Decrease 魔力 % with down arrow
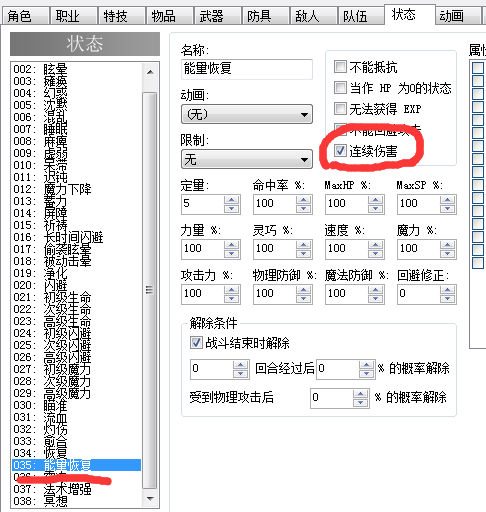The image size is (486, 512). click(447, 254)
